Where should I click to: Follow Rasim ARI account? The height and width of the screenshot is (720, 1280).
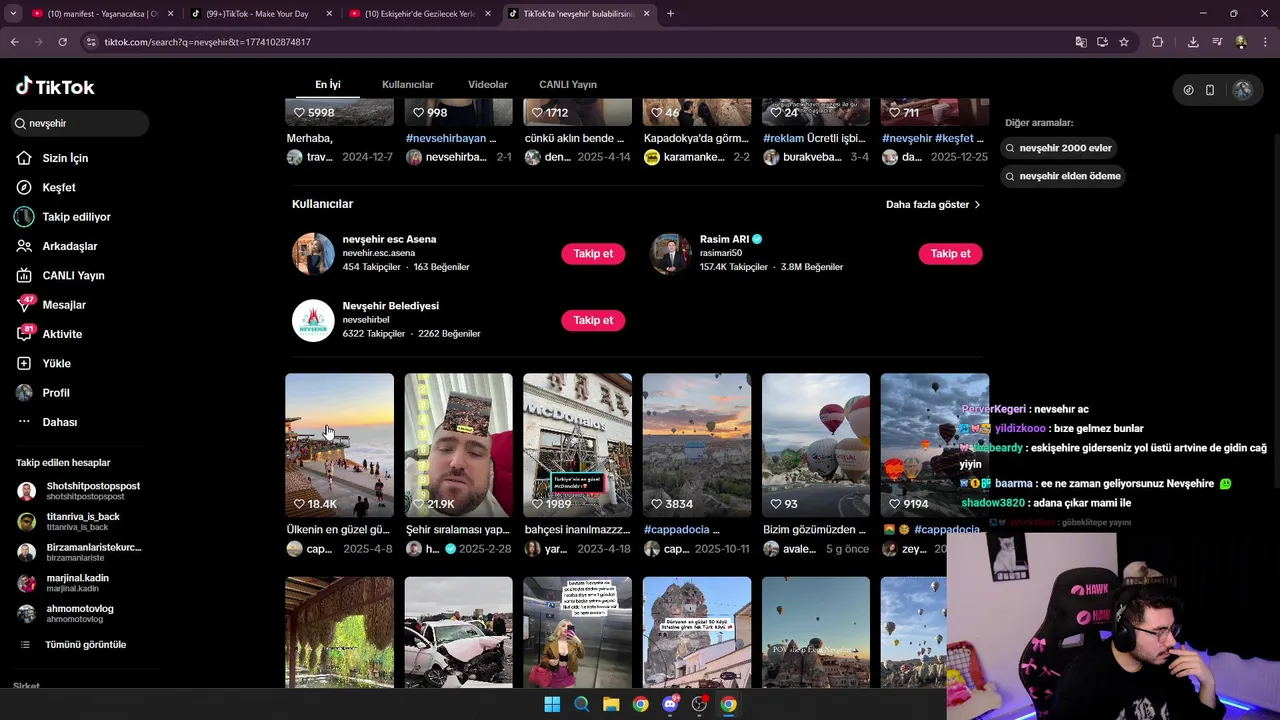click(x=950, y=254)
